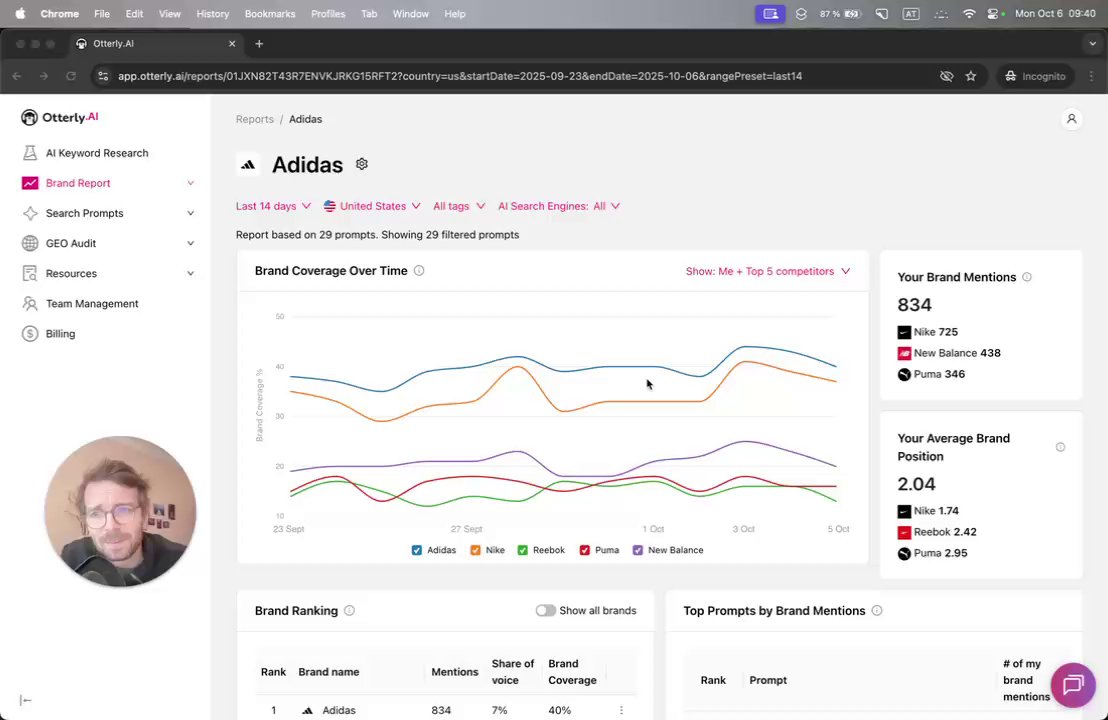Click the settings gear next to Adidas
This screenshot has width=1108, height=720.
[362, 164]
